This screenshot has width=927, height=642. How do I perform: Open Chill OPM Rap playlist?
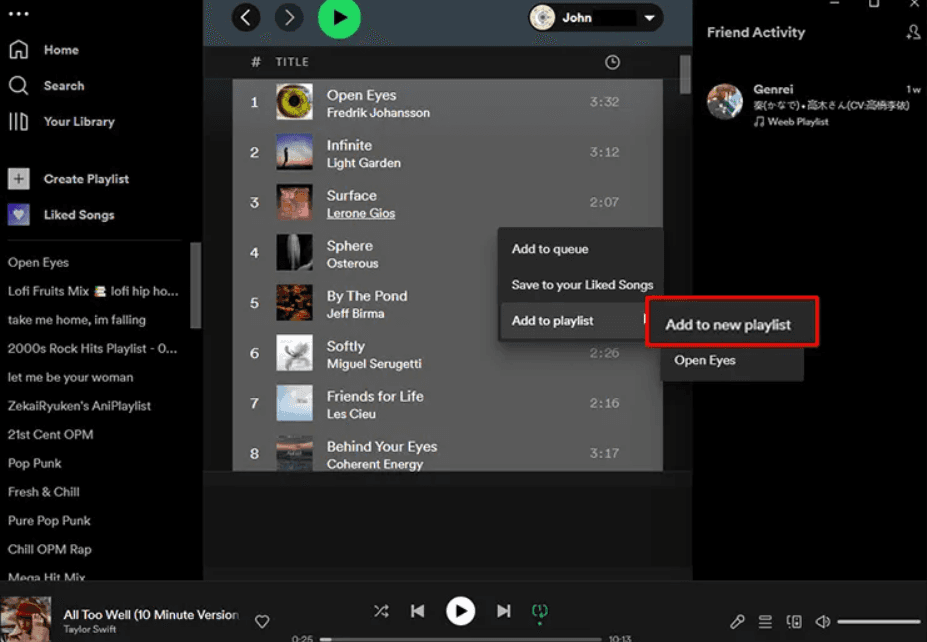pos(50,549)
